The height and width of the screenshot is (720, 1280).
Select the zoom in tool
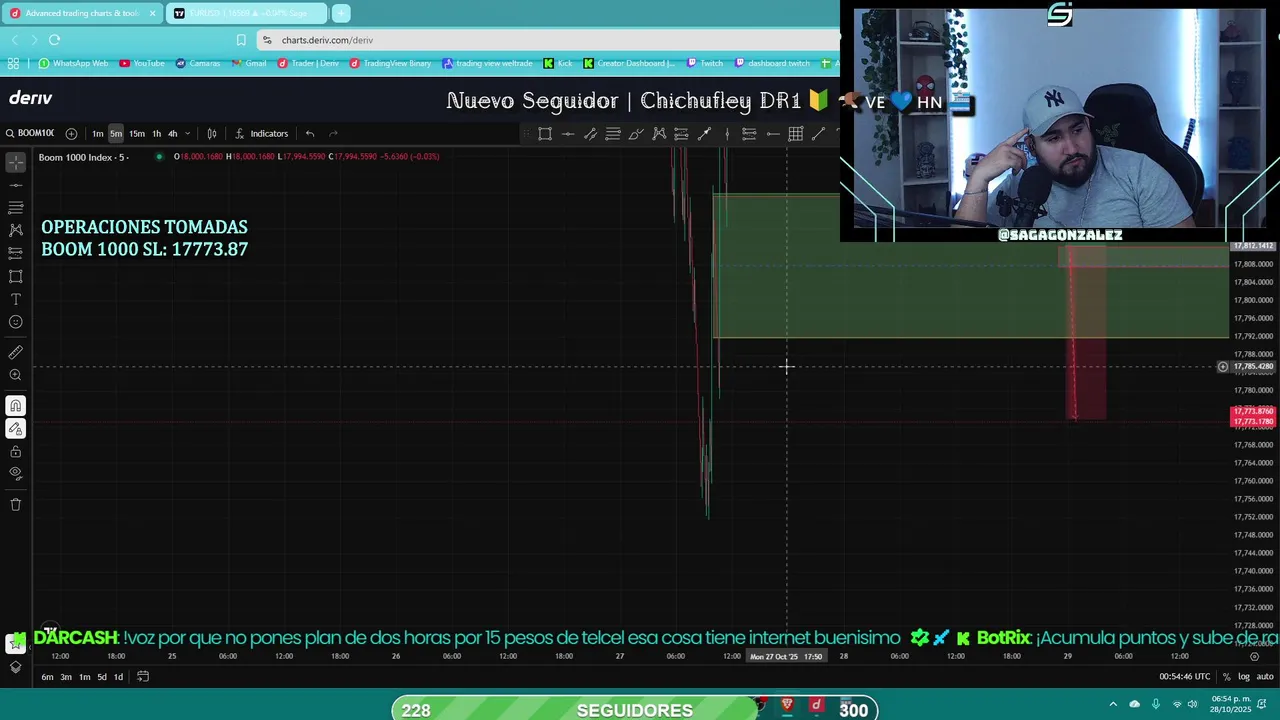point(15,375)
